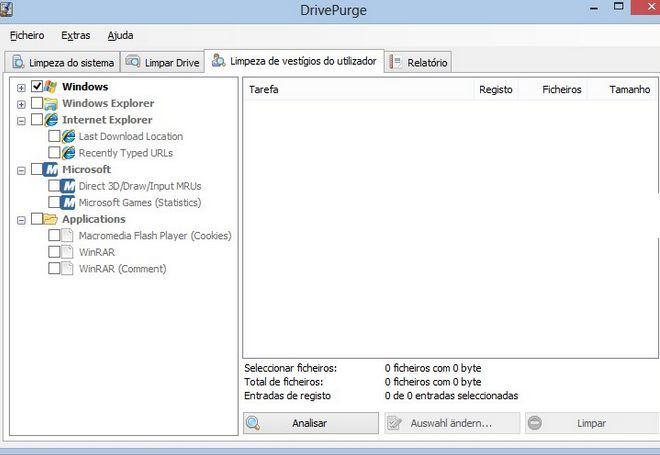Sort by the Tamanho column header
660x455 pixels.
click(x=622, y=90)
